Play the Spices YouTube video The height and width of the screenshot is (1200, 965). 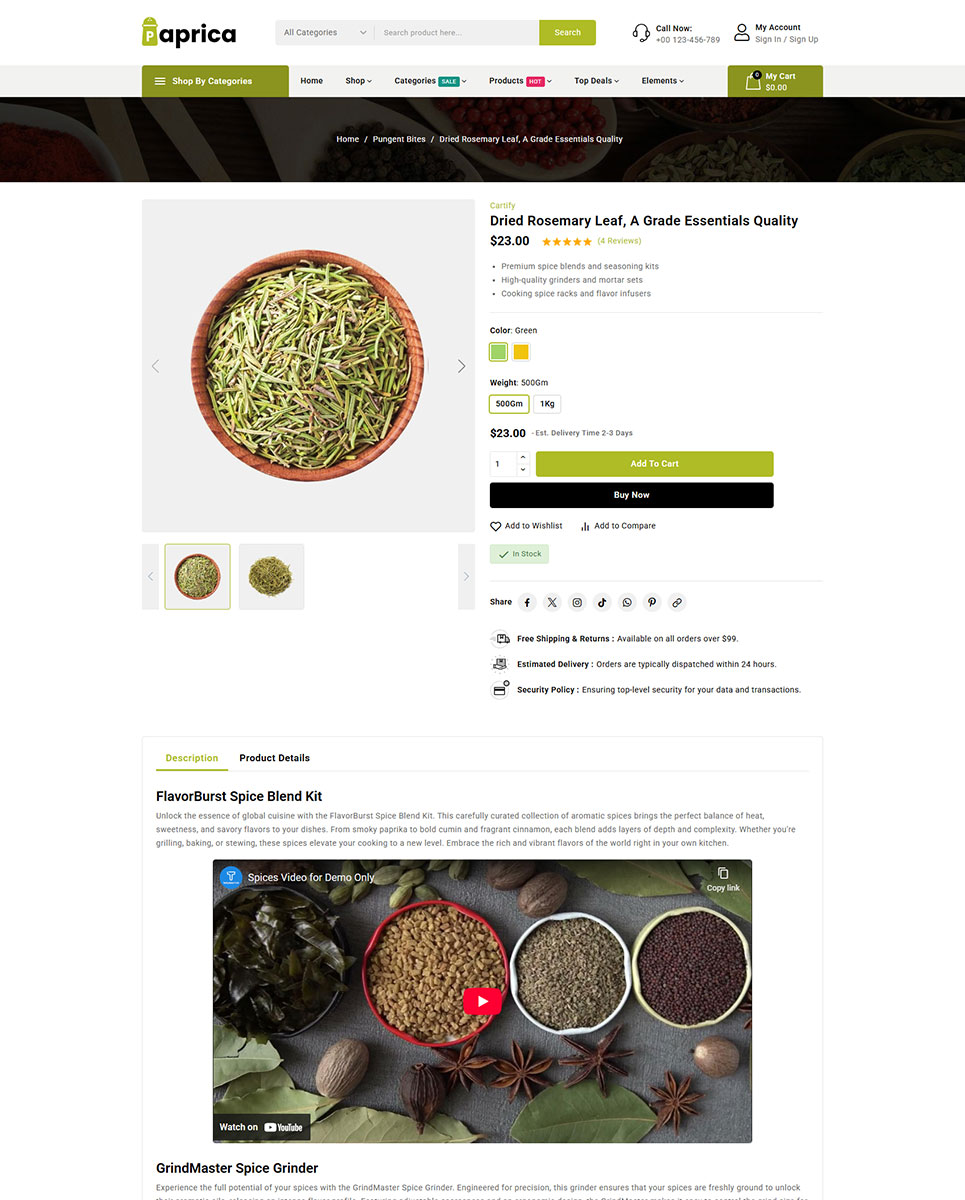point(482,1001)
